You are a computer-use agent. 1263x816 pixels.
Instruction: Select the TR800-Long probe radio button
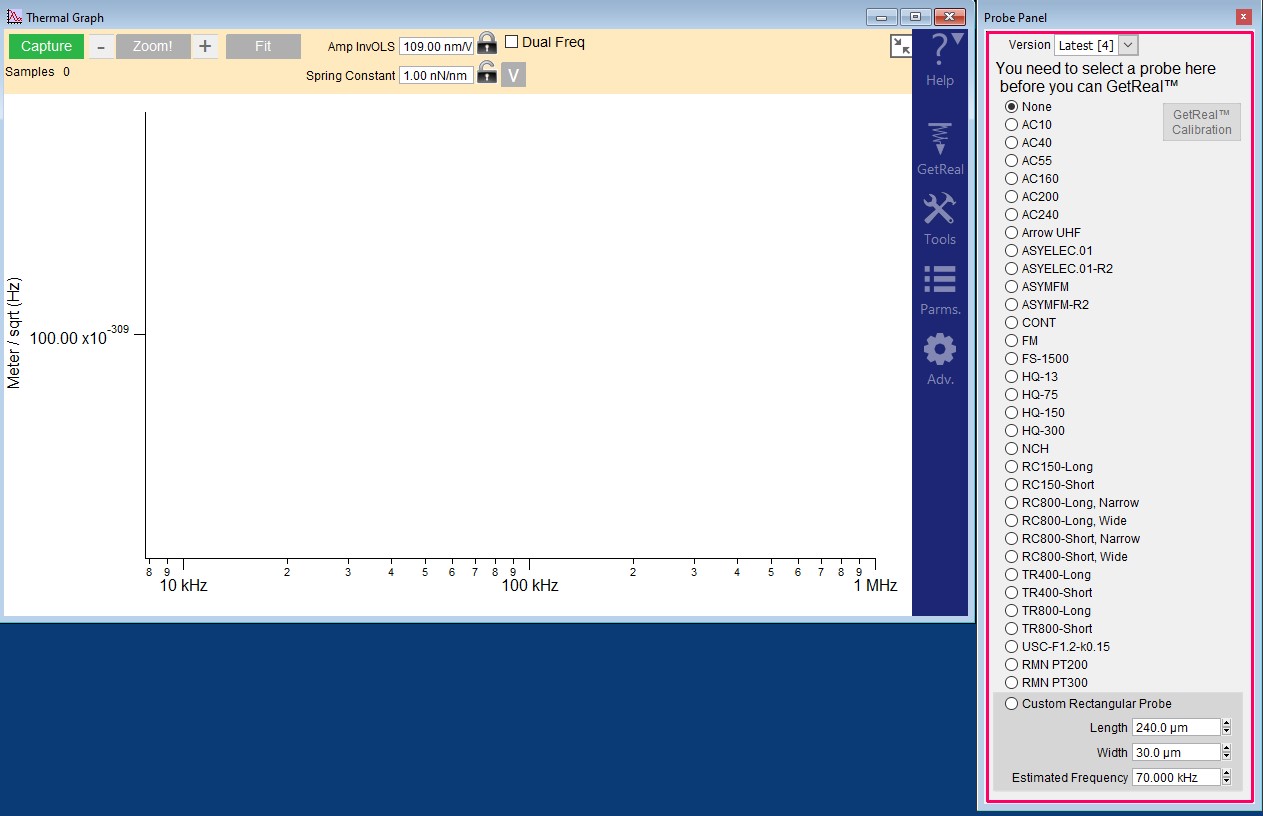coord(1011,611)
